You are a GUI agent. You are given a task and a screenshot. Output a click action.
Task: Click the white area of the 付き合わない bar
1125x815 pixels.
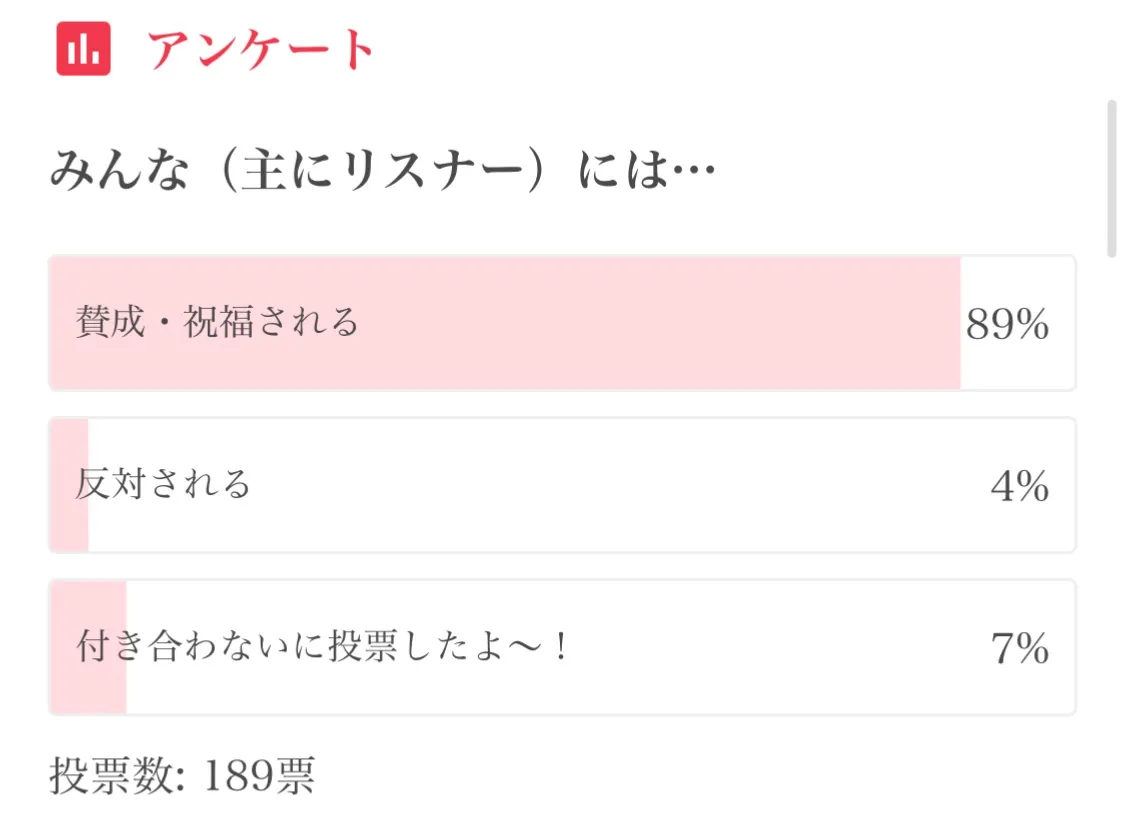point(780,648)
